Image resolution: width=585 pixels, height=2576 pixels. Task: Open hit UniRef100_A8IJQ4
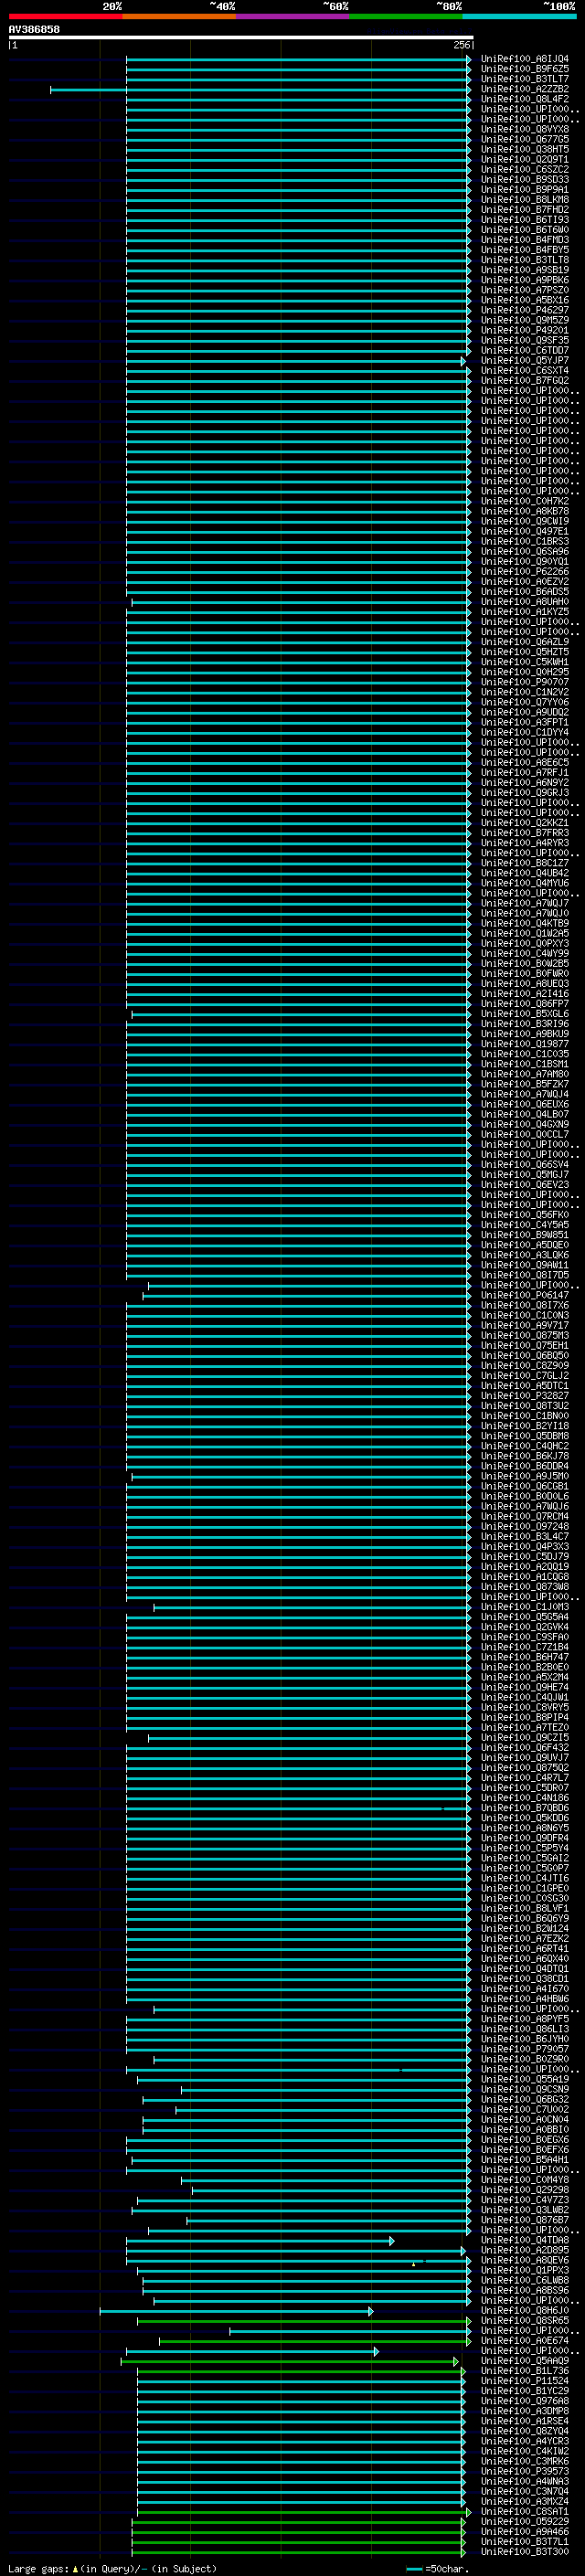[x=524, y=59]
